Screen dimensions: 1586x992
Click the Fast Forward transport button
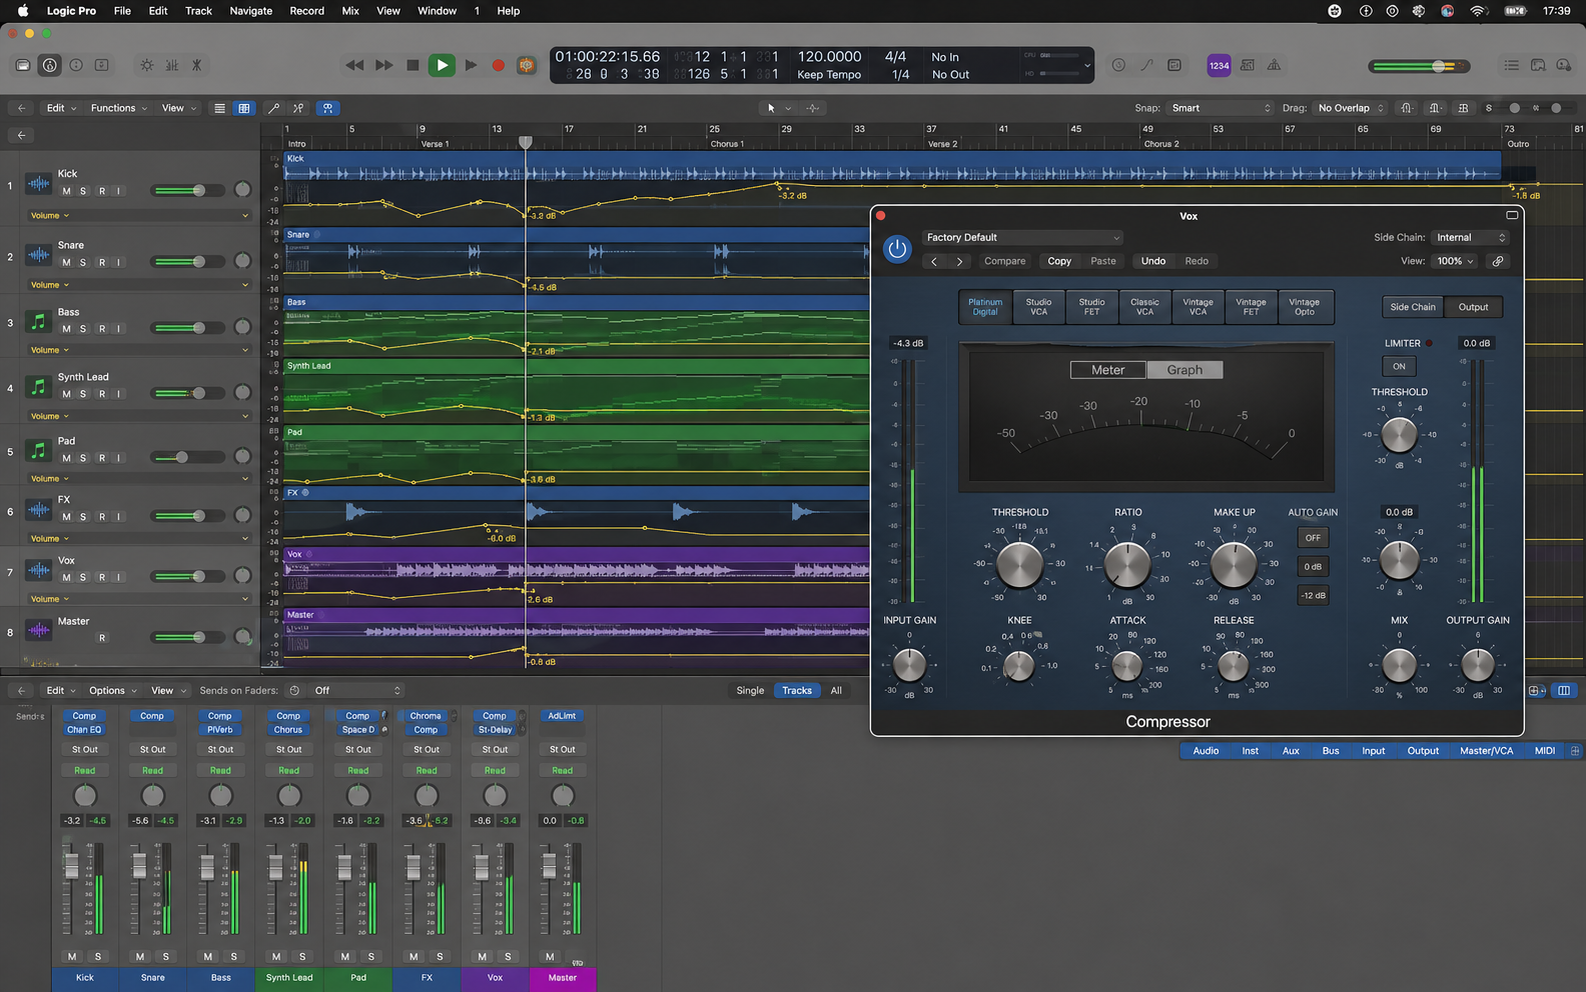(384, 65)
